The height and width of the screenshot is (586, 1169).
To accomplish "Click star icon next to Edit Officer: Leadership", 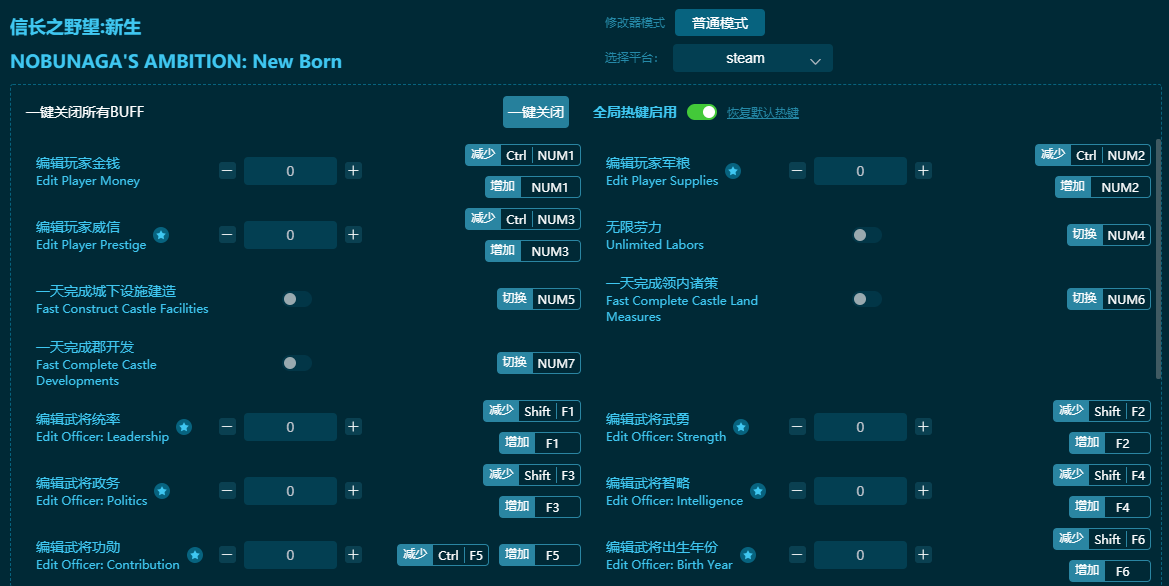I will pos(184,427).
